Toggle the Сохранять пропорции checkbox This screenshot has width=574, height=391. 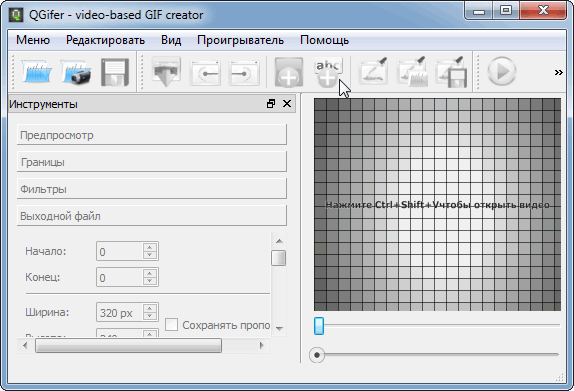pos(171,325)
